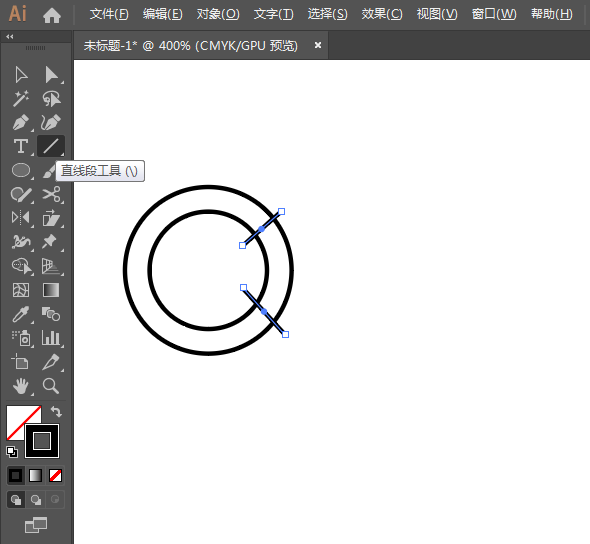Image resolution: width=590 pixels, height=544 pixels.
Task: Close the 未标题-1 document tab
Action: [318, 45]
